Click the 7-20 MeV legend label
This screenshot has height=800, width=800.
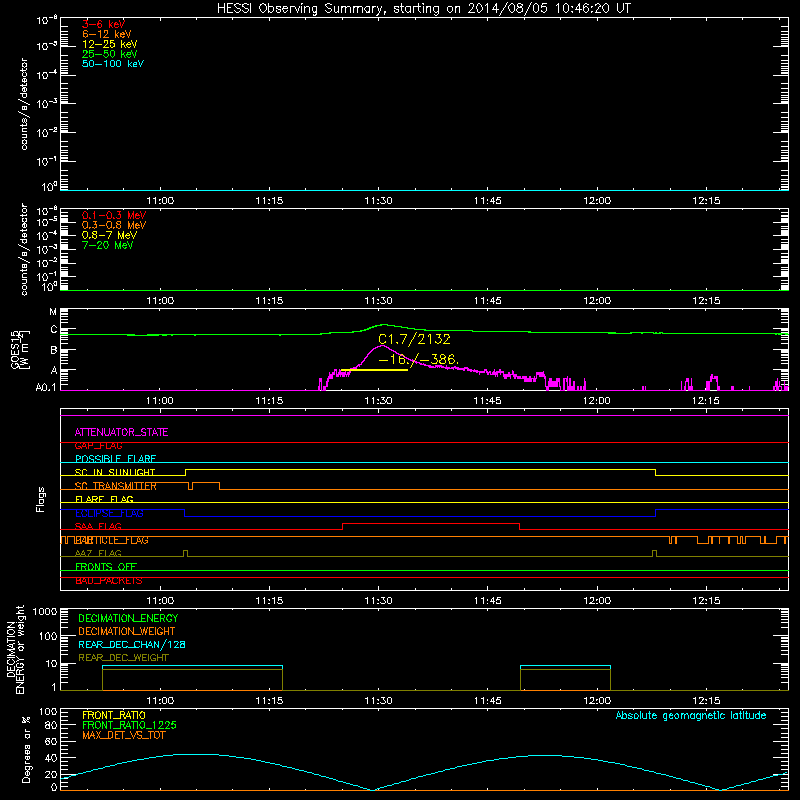tap(107, 245)
